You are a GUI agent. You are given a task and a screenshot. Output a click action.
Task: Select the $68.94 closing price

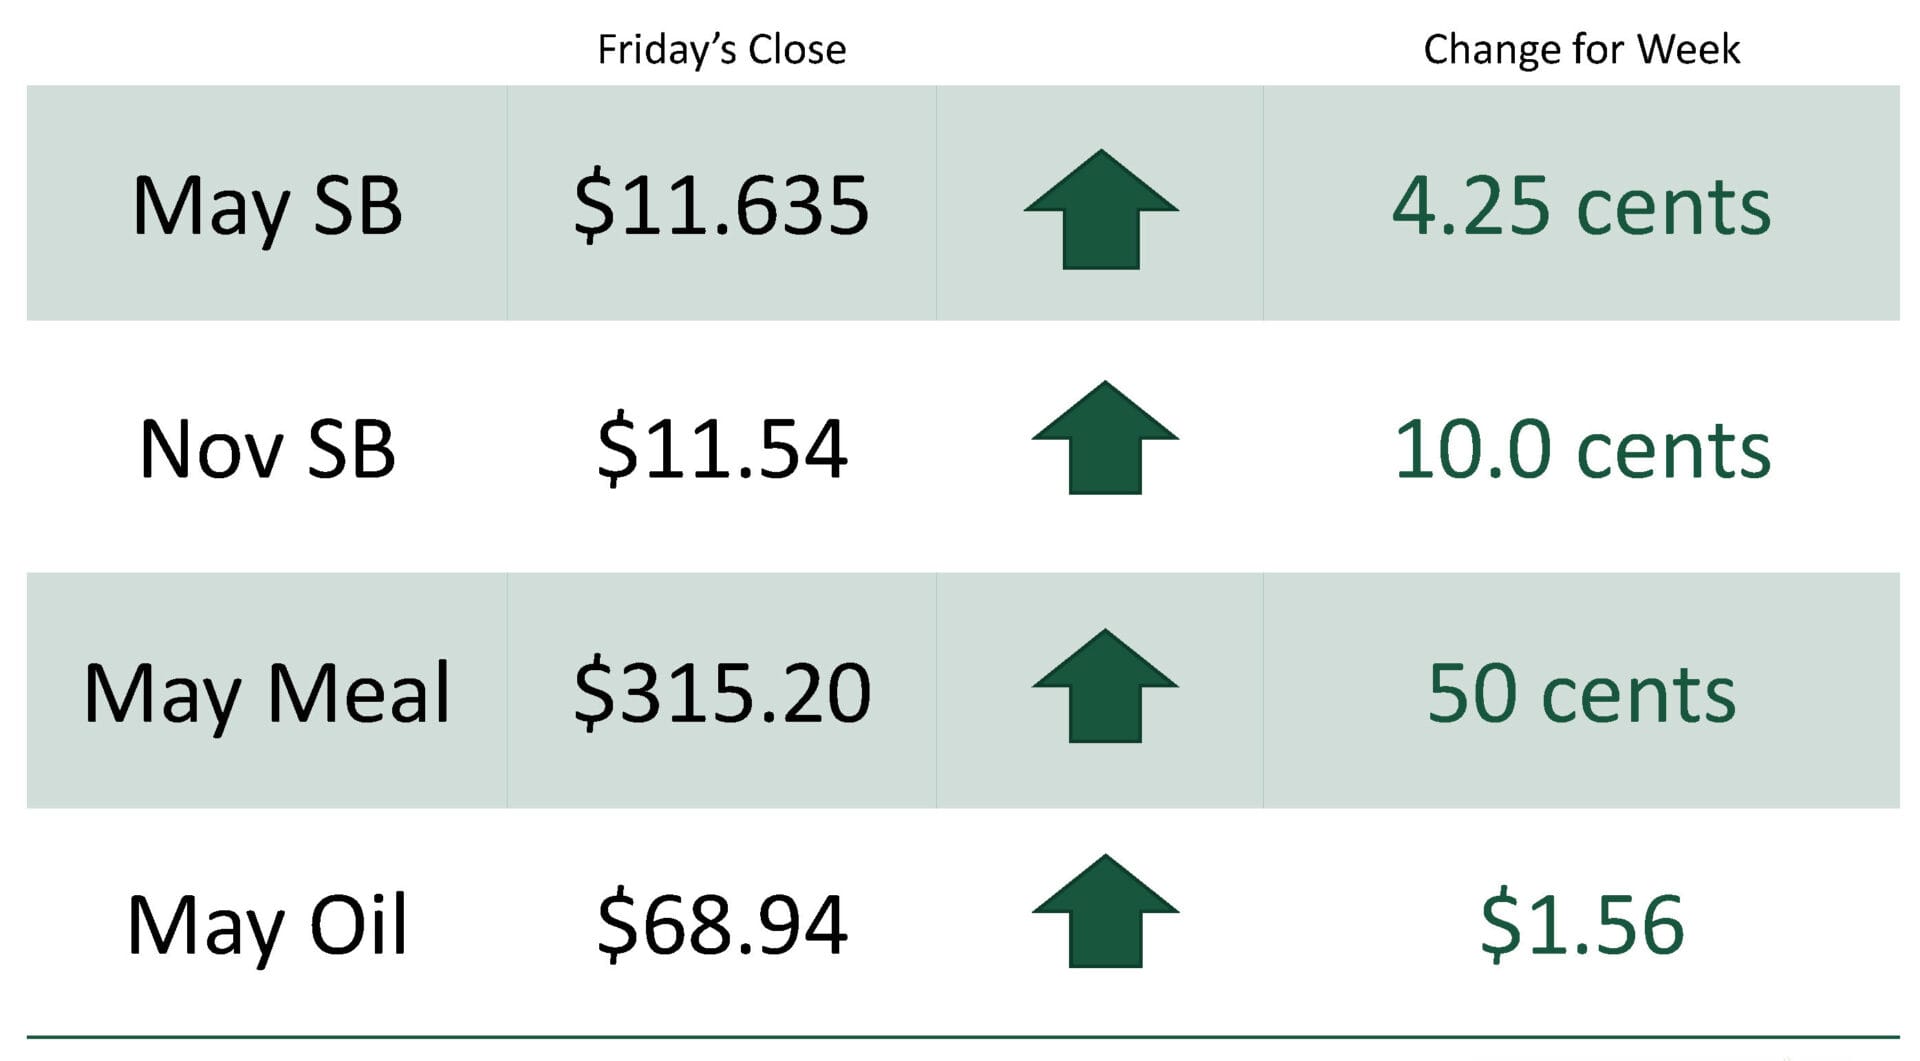pos(721,925)
